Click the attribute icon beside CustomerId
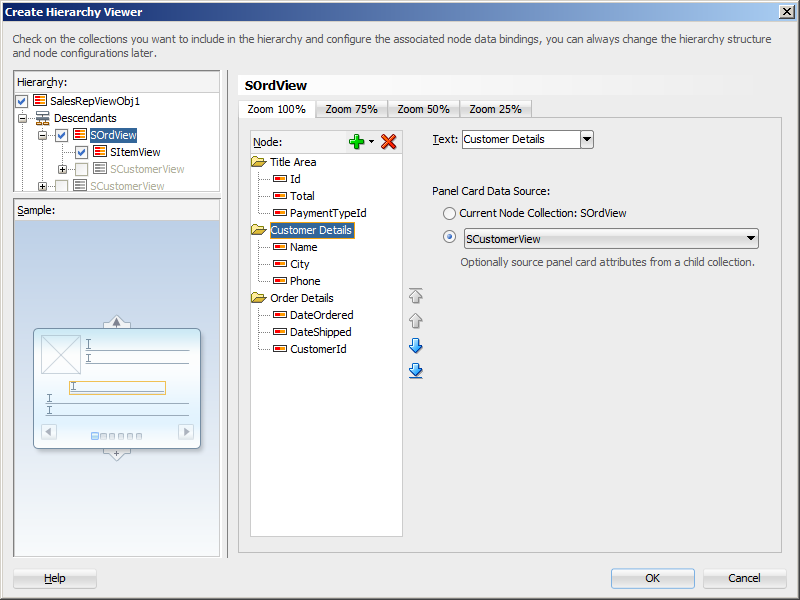The image size is (800, 600). coord(280,349)
